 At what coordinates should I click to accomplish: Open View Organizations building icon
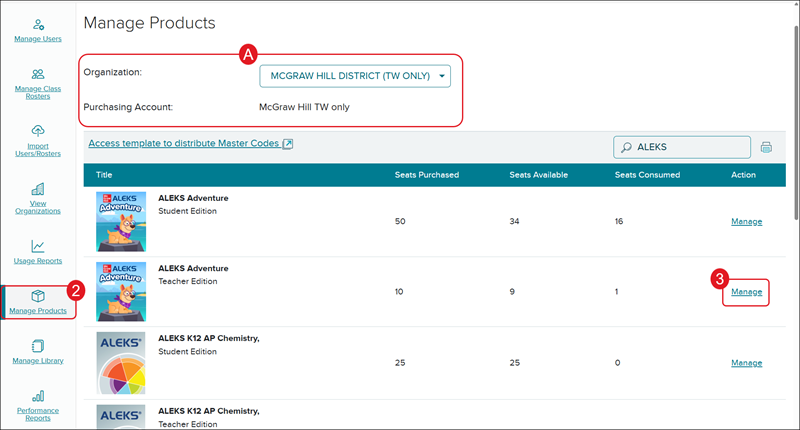pyautogui.click(x=38, y=189)
